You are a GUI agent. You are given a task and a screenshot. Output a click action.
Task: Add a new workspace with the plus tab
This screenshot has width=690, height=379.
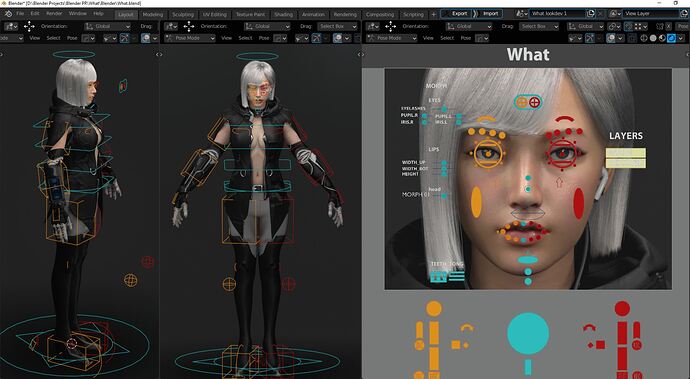[433, 14]
